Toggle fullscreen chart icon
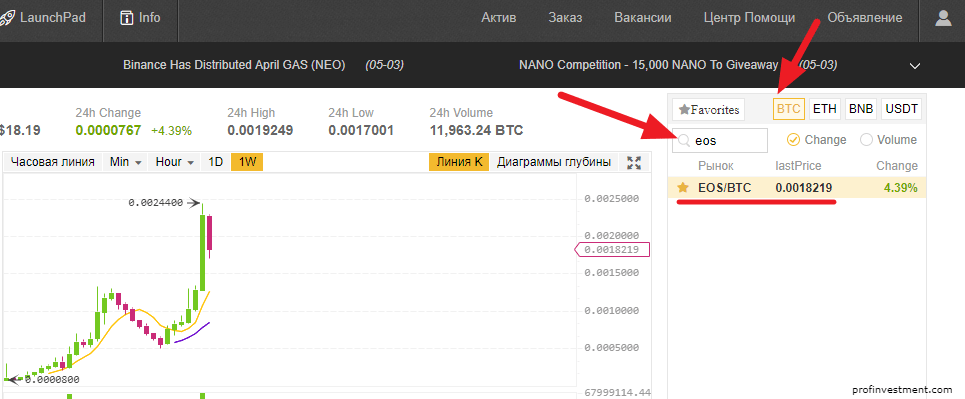This screenshot has height=399, width=965. click(634, 163)
